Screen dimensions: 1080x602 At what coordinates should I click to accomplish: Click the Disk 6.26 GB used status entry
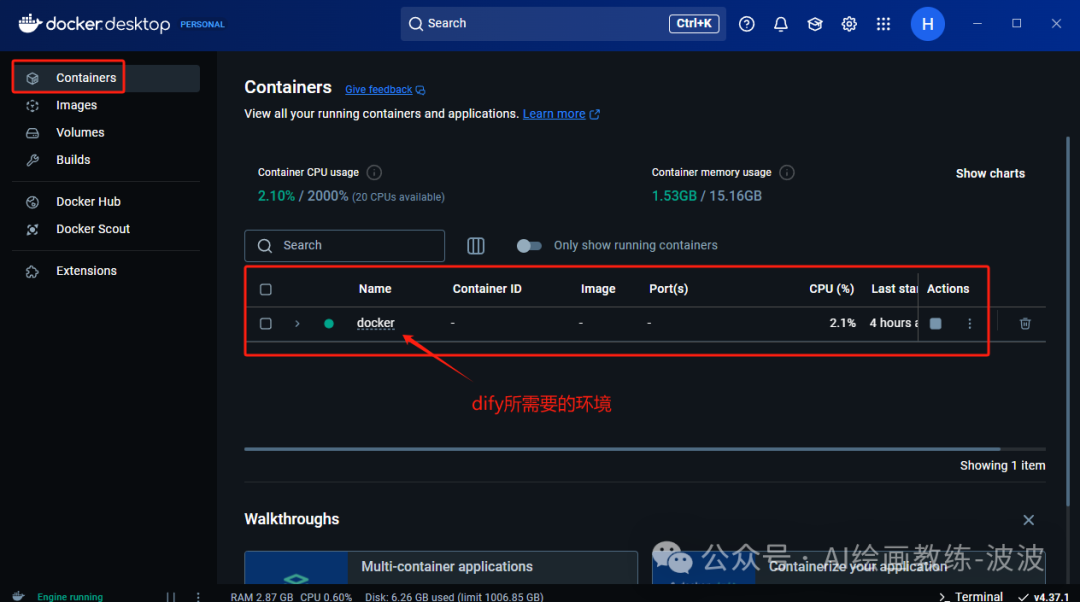point(454,597)
